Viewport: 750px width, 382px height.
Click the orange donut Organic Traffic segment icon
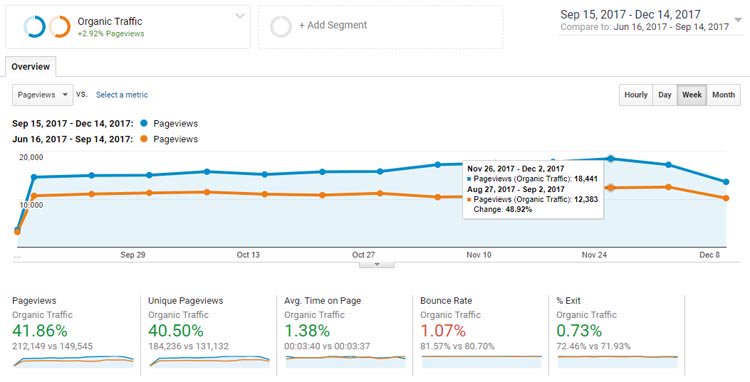pyautogui.click(x=60, y=27)
